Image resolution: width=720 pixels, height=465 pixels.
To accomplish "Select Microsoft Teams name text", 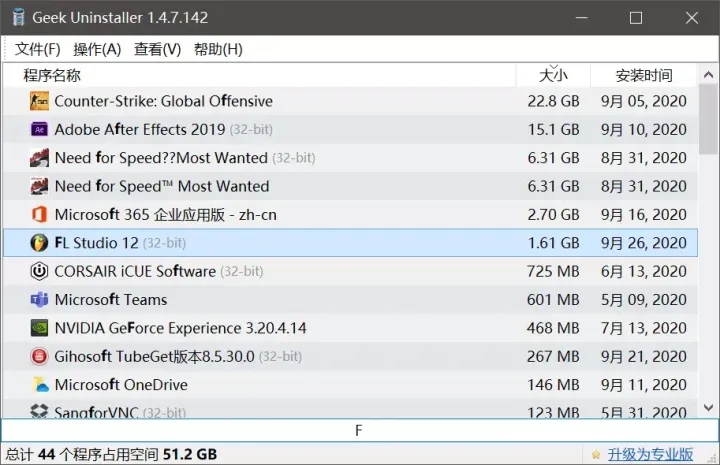I will click(x=111, y=300).
